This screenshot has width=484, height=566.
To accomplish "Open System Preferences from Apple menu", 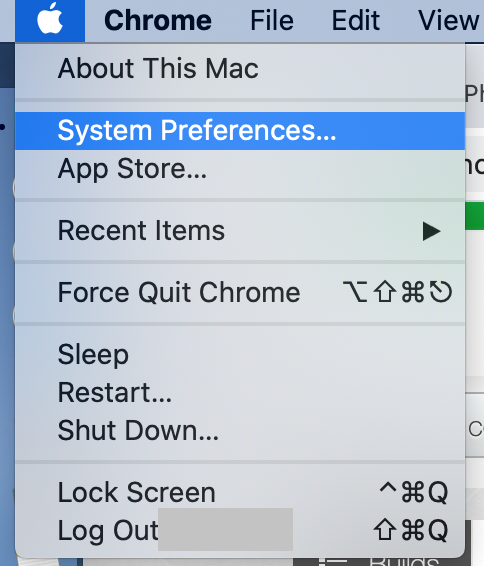I will click(240, 131).
